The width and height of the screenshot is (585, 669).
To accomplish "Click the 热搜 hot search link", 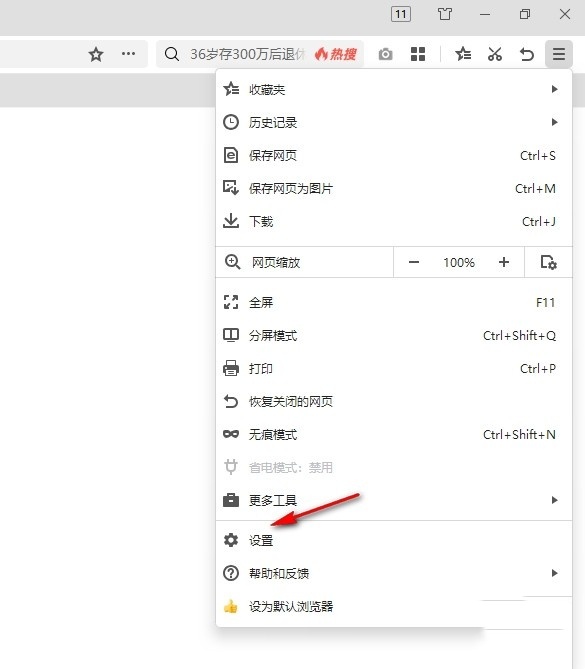I will pos(336,54).
